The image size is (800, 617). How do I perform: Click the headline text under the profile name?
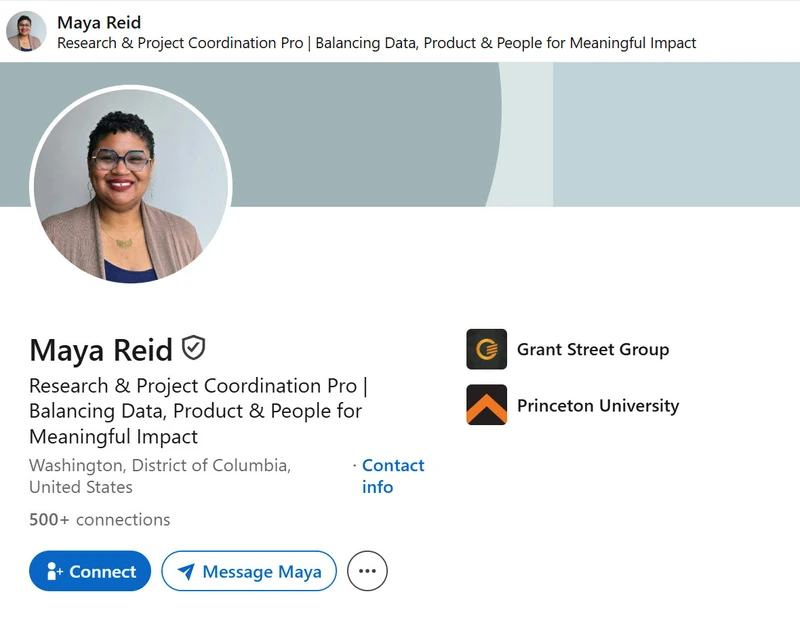pos(198,411)
